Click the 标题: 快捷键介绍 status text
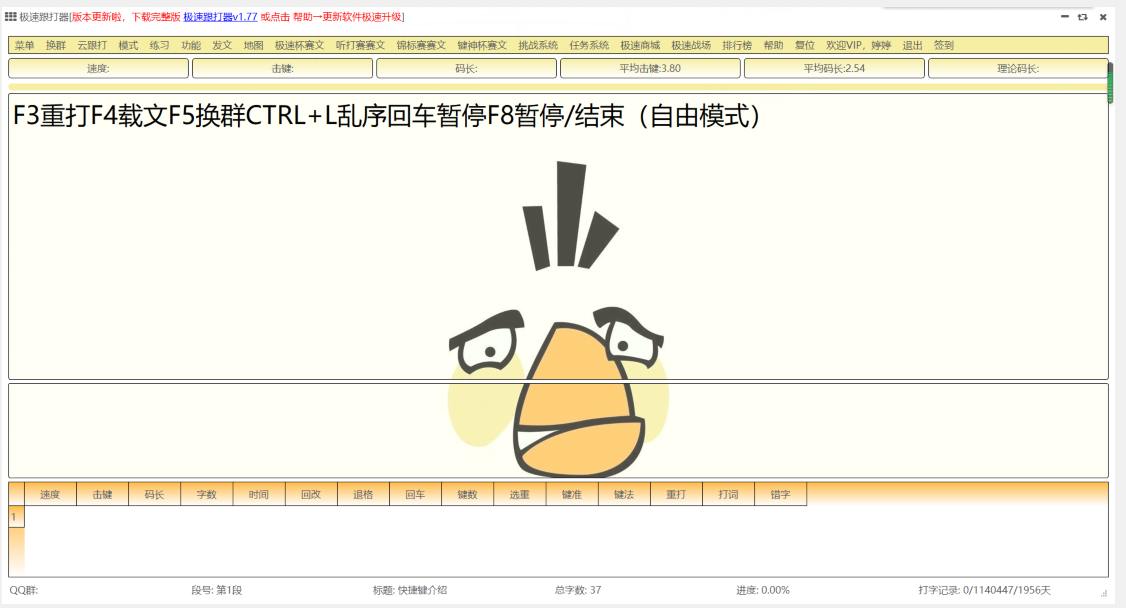Screen dimensions: 1126x608 click(410, 590)
